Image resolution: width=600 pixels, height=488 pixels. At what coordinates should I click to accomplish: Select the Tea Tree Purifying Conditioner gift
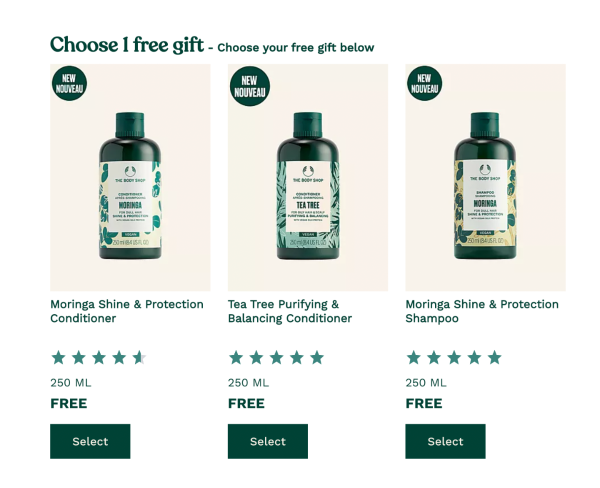click(268, 441)
